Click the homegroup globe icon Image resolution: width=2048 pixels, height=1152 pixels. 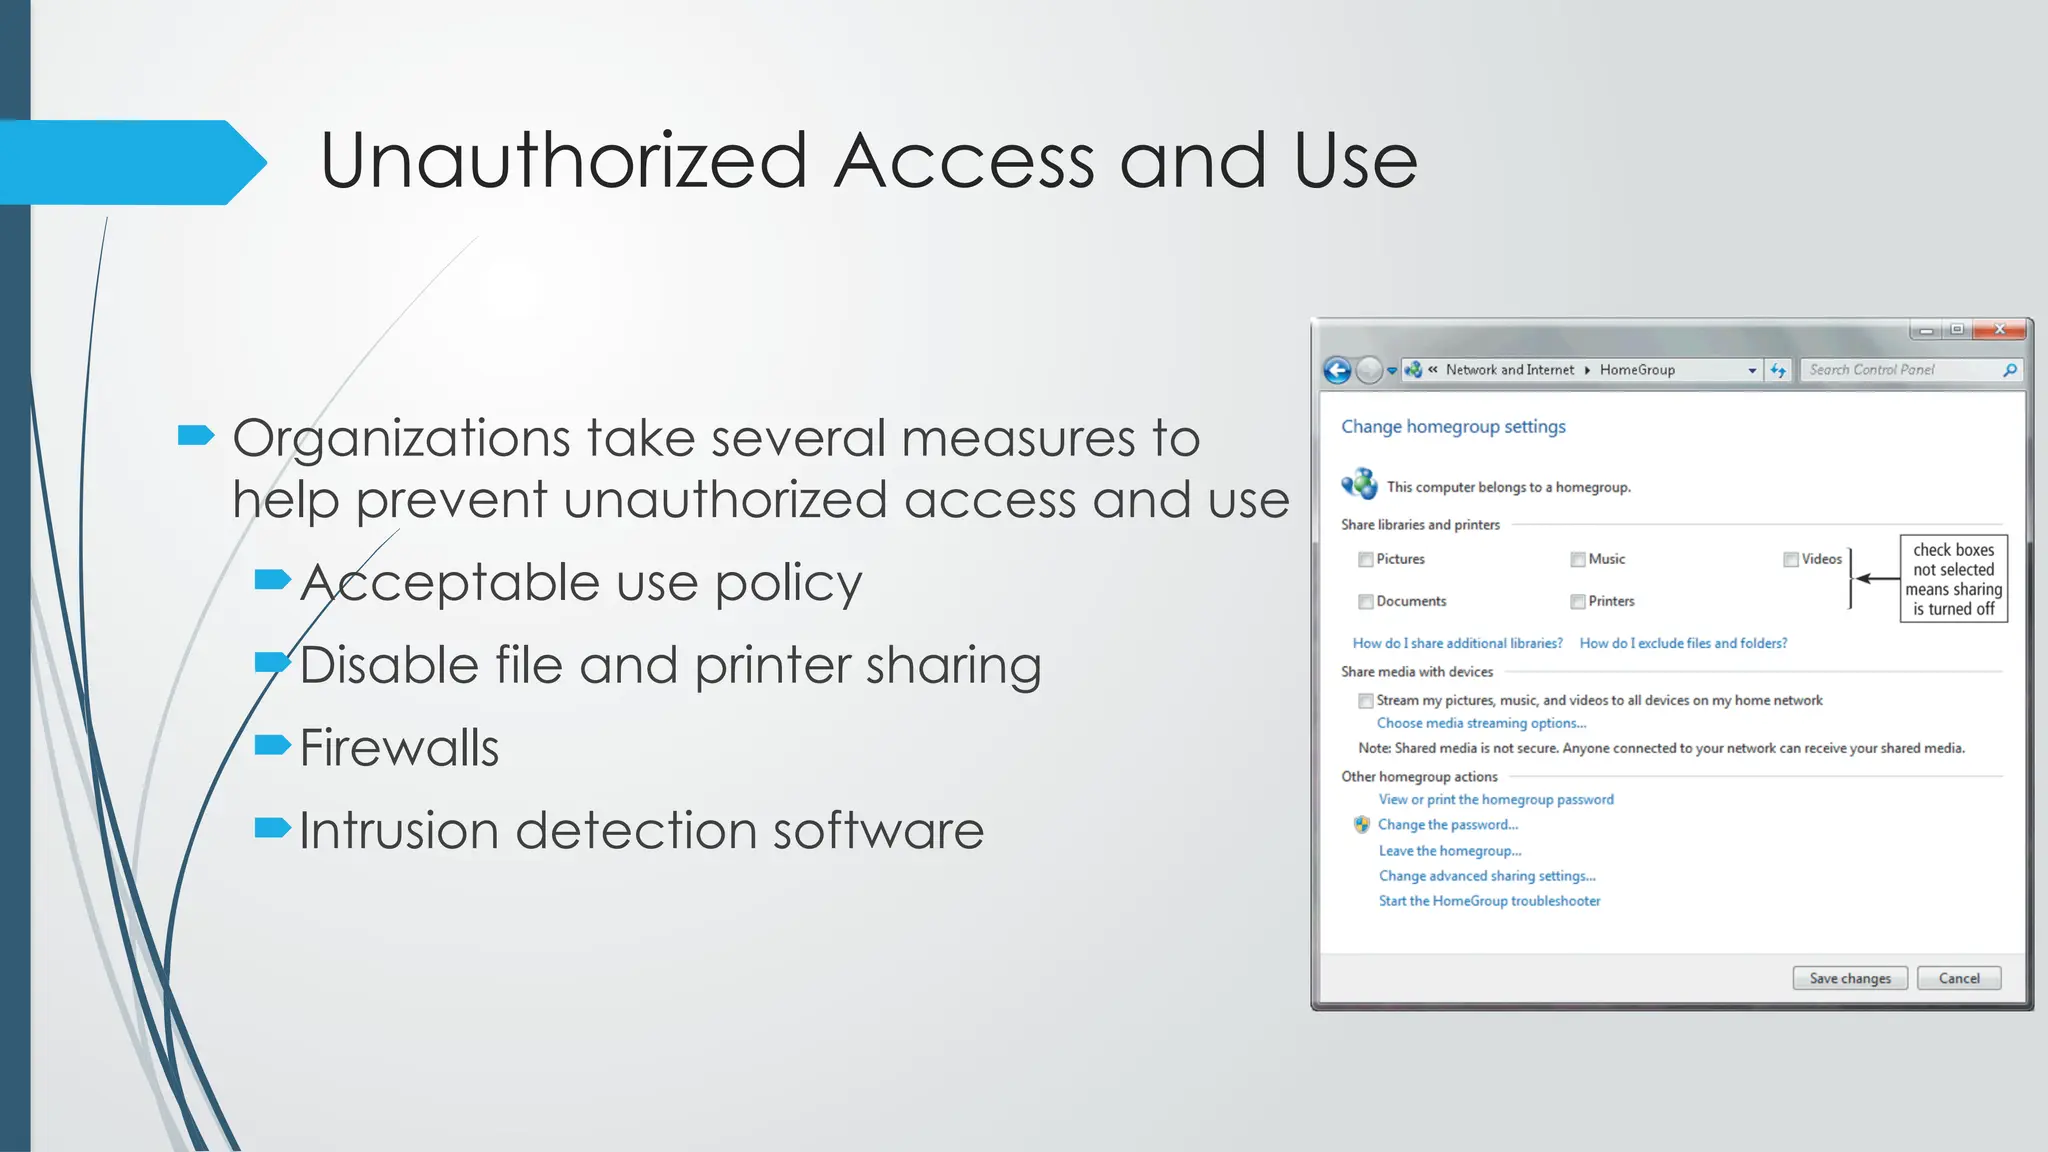[1359, 485]
